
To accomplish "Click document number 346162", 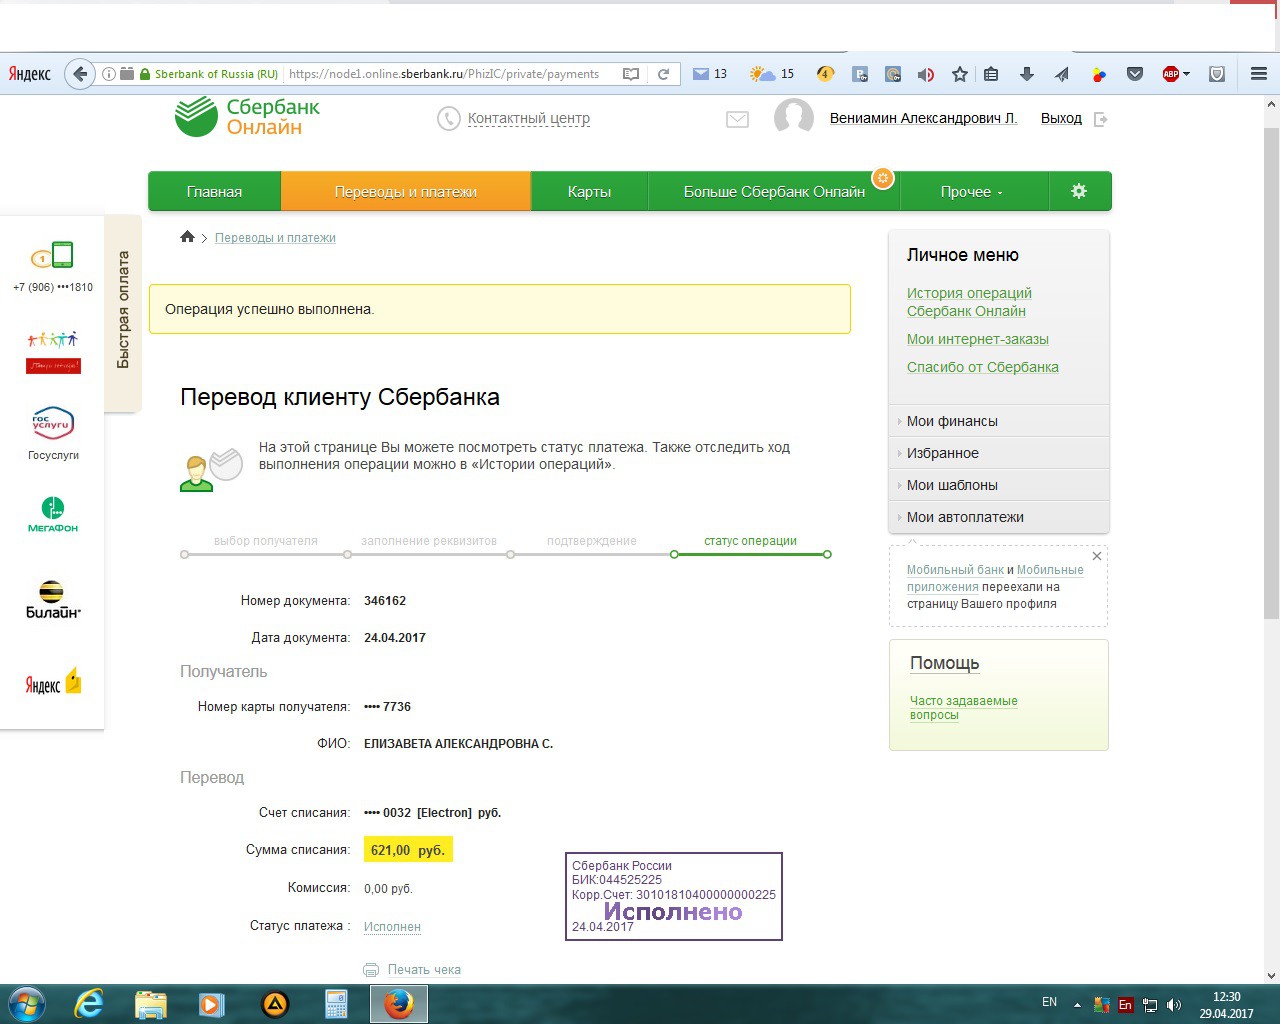I will pos(385,601).
